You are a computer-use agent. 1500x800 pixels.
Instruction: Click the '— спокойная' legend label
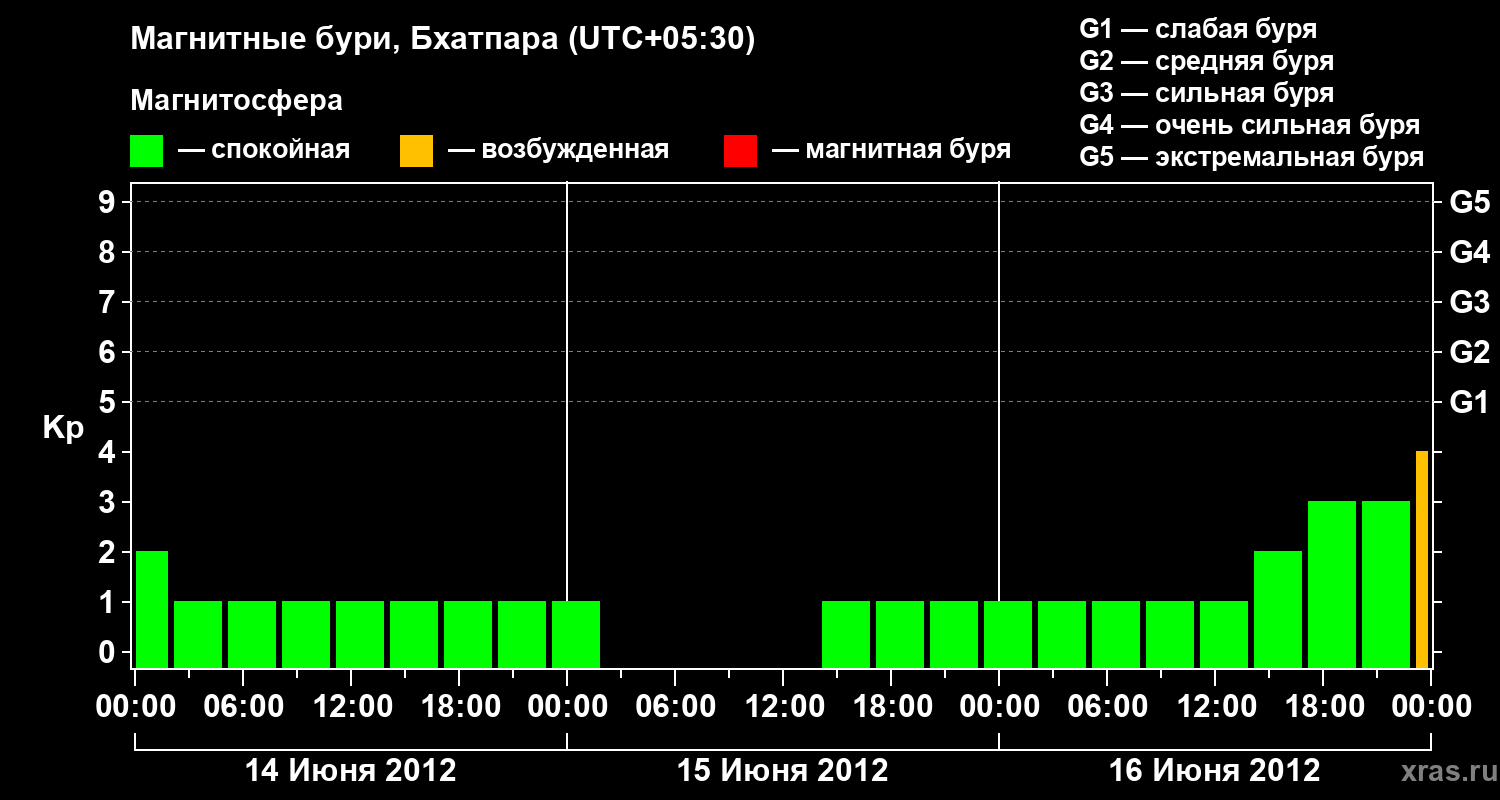coord(264,150)
